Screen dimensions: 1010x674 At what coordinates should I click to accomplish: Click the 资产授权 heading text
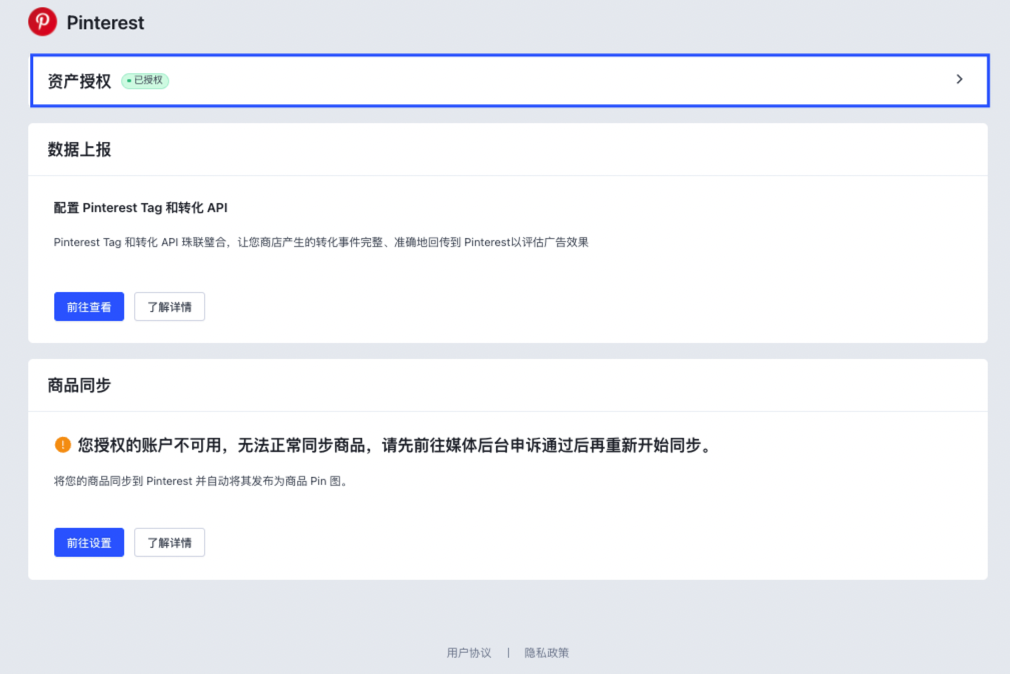[79, 81]
